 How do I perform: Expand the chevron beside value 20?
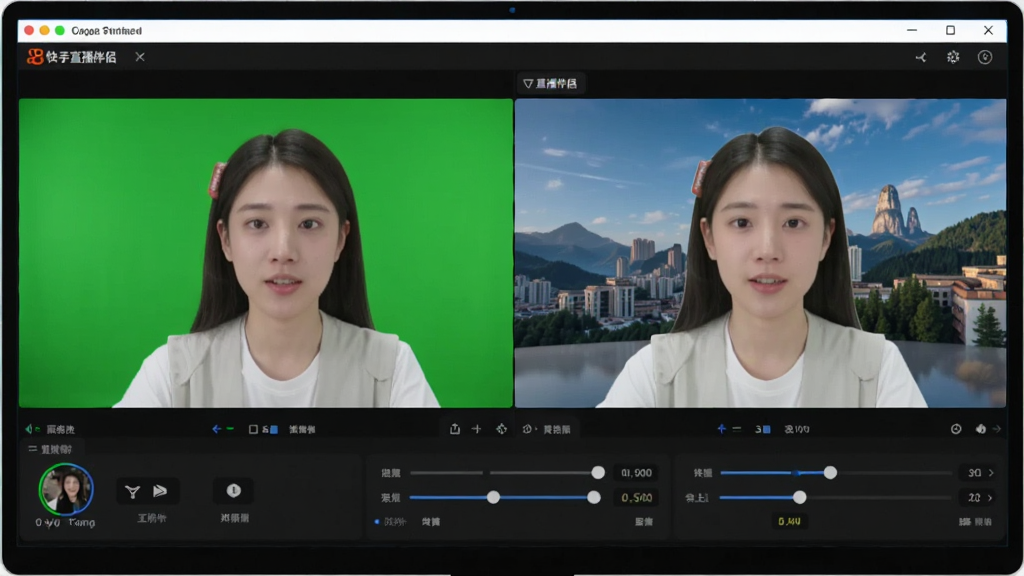tap(991, 498)
